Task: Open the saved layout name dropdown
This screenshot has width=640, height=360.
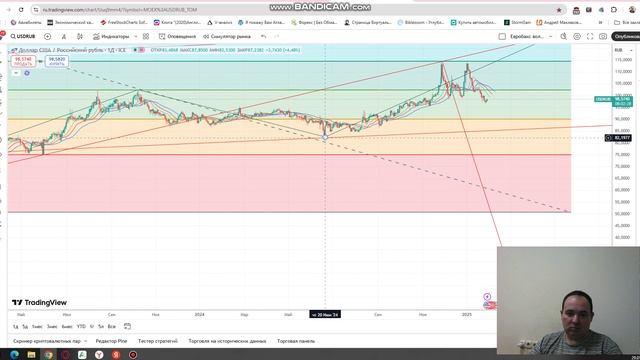Action: 531,37
